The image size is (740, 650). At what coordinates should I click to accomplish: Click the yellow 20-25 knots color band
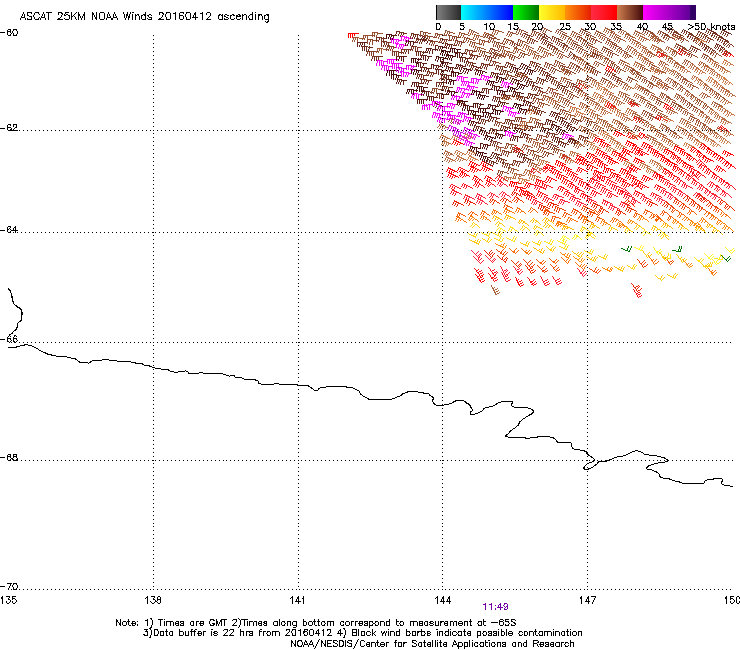[552, 12]
